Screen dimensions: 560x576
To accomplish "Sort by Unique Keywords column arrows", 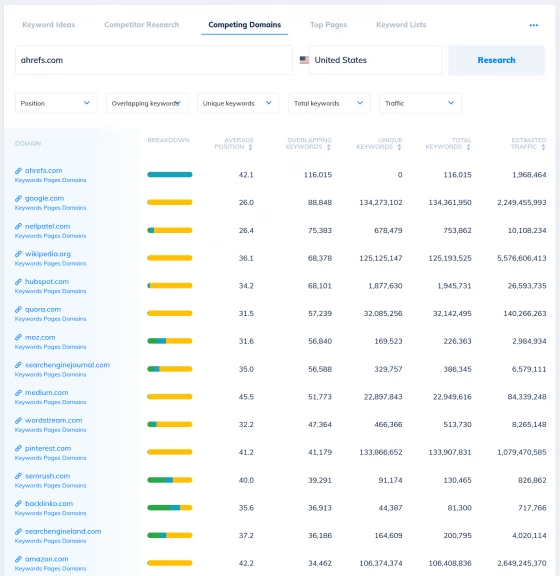I will 399,147.
